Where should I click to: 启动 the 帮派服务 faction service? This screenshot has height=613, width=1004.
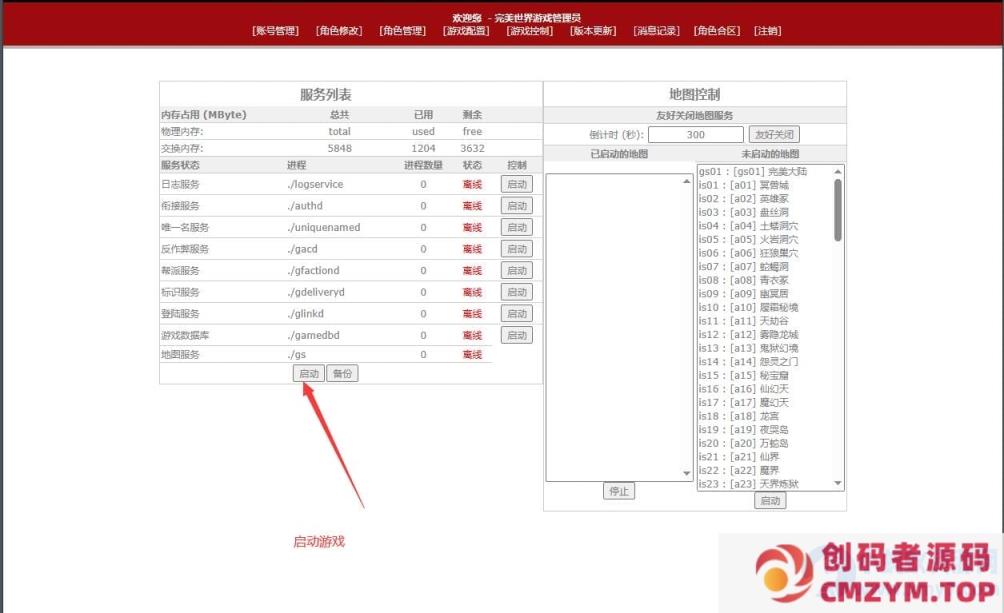[x=517, y=270]
